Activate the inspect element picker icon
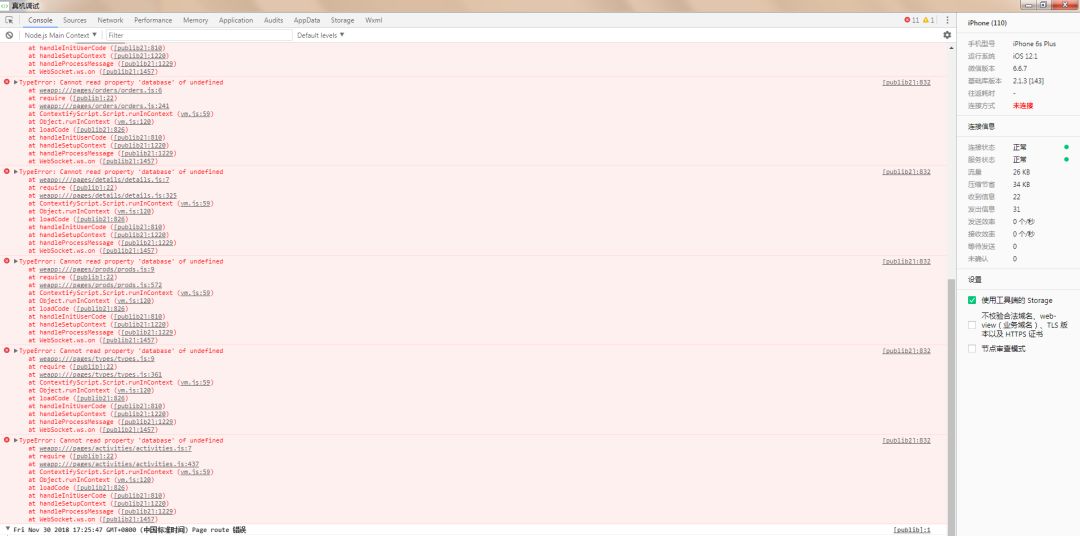 click(x=9, y=21)
